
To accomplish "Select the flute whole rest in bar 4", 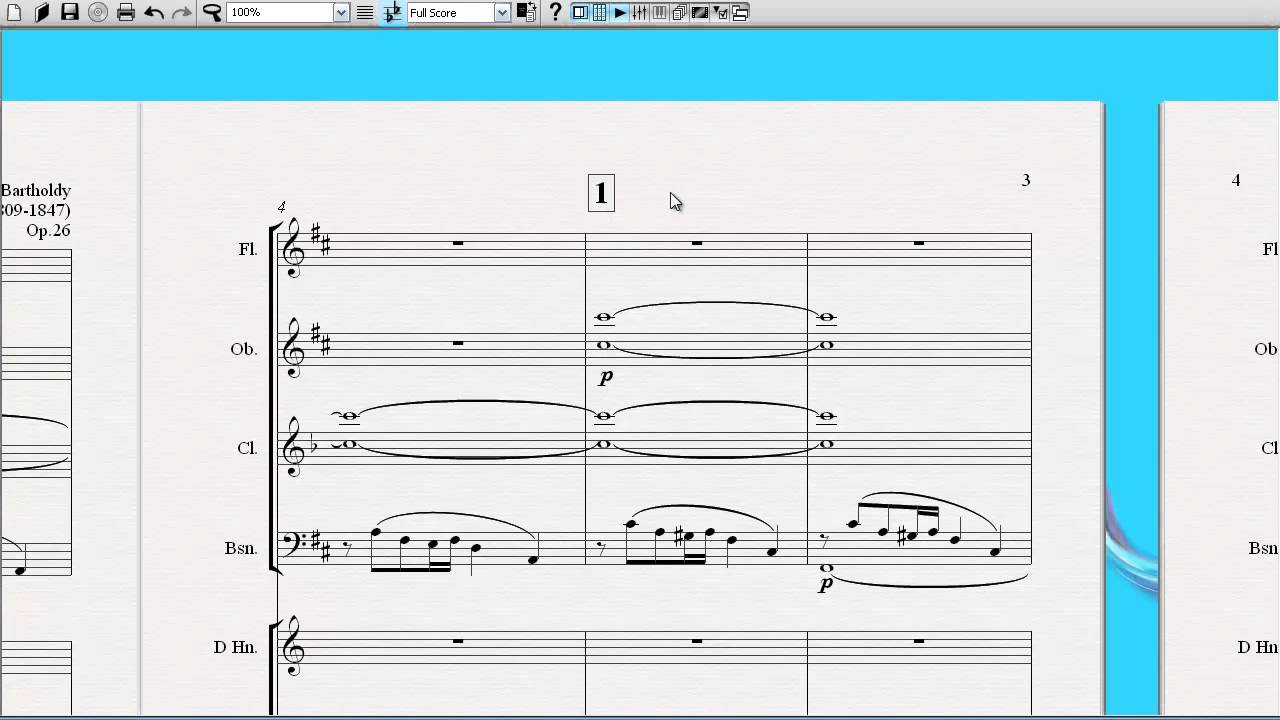I will point(458,242).
